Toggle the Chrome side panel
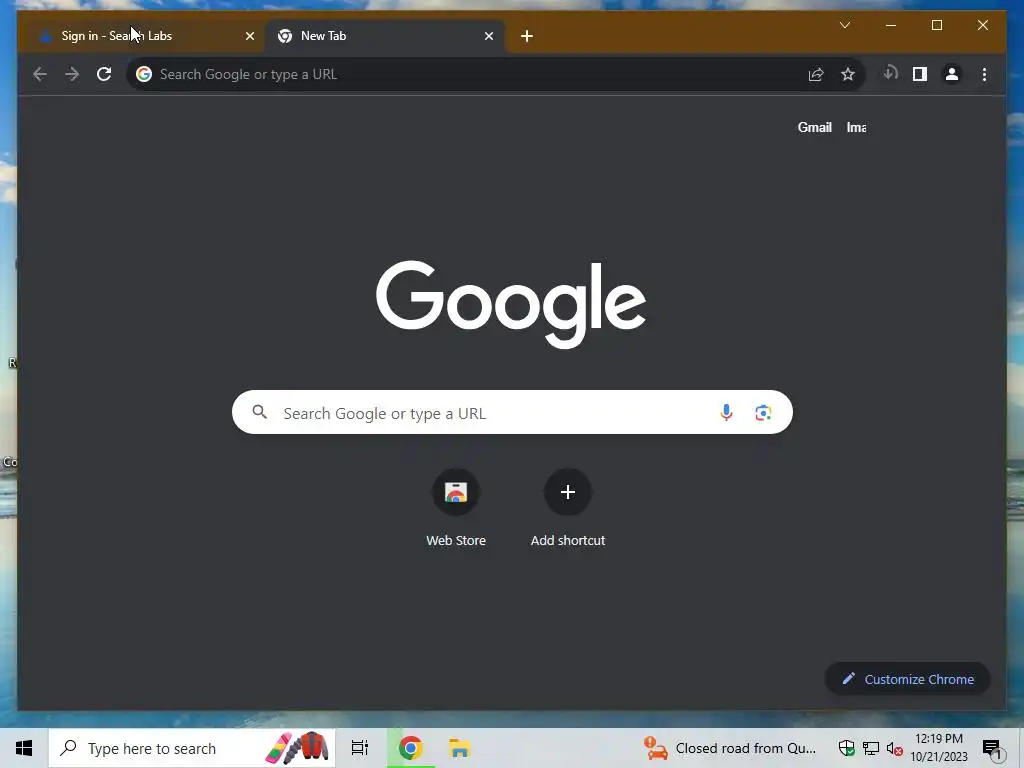 [920, 74]
